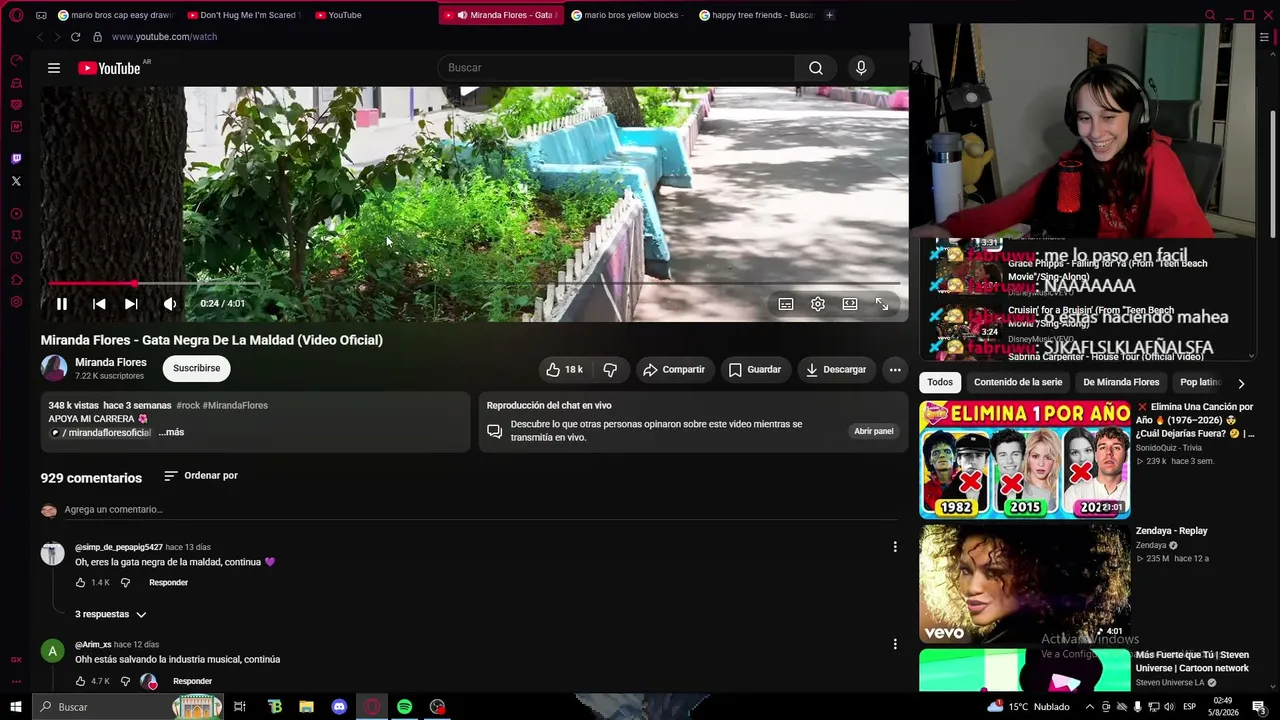Open the Miranda Flores channel avatar

pyautogui.click(x=54, y=368)
